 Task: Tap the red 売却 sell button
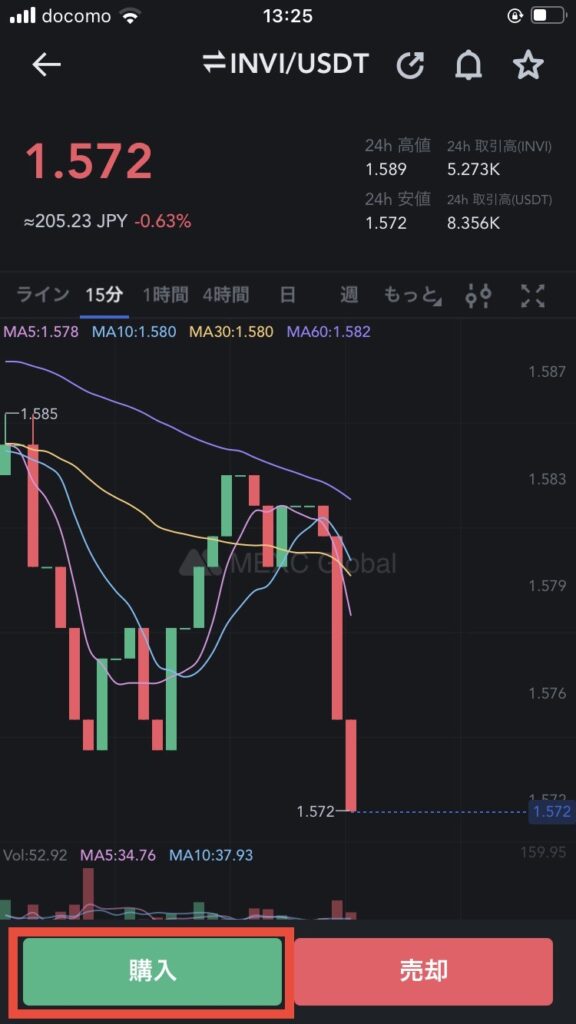[x=423, y=971]
